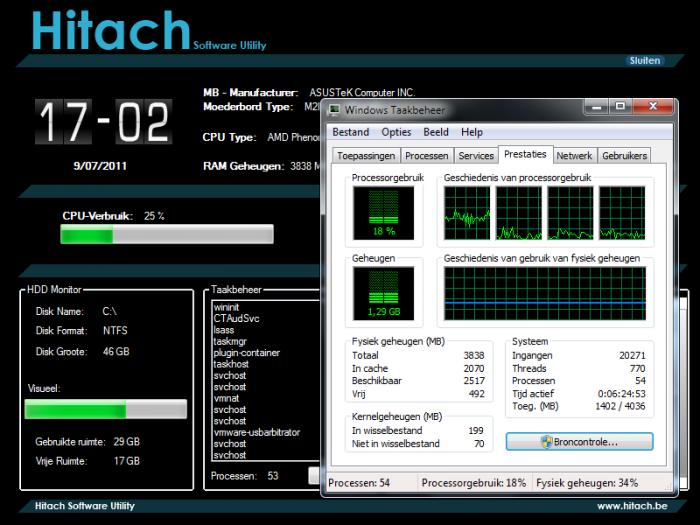Click the second processor history graph
Viewport: 700px width, 525px height.
click(x=519, y=213)
